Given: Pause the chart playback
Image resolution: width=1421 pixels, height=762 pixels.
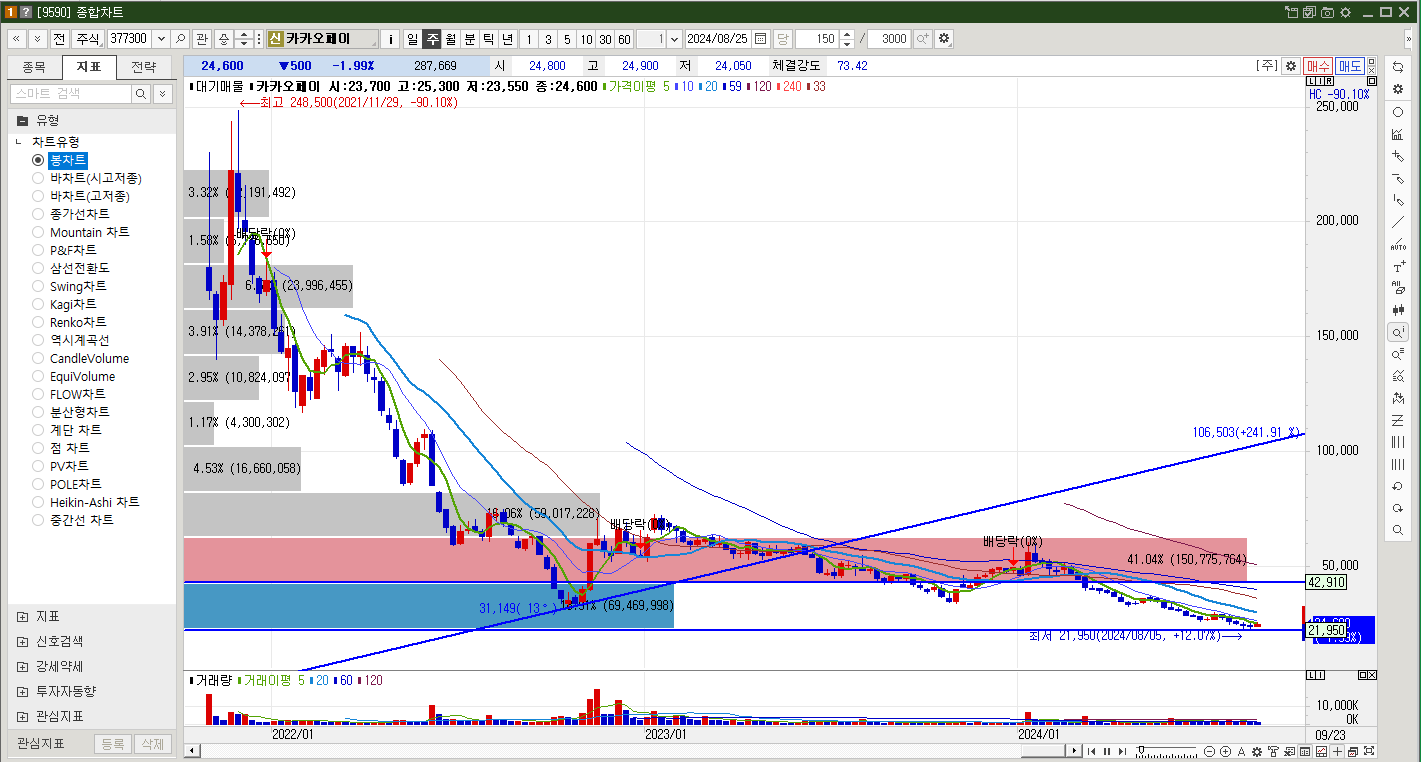Looking at the screenshot, I should [1107, 751].
